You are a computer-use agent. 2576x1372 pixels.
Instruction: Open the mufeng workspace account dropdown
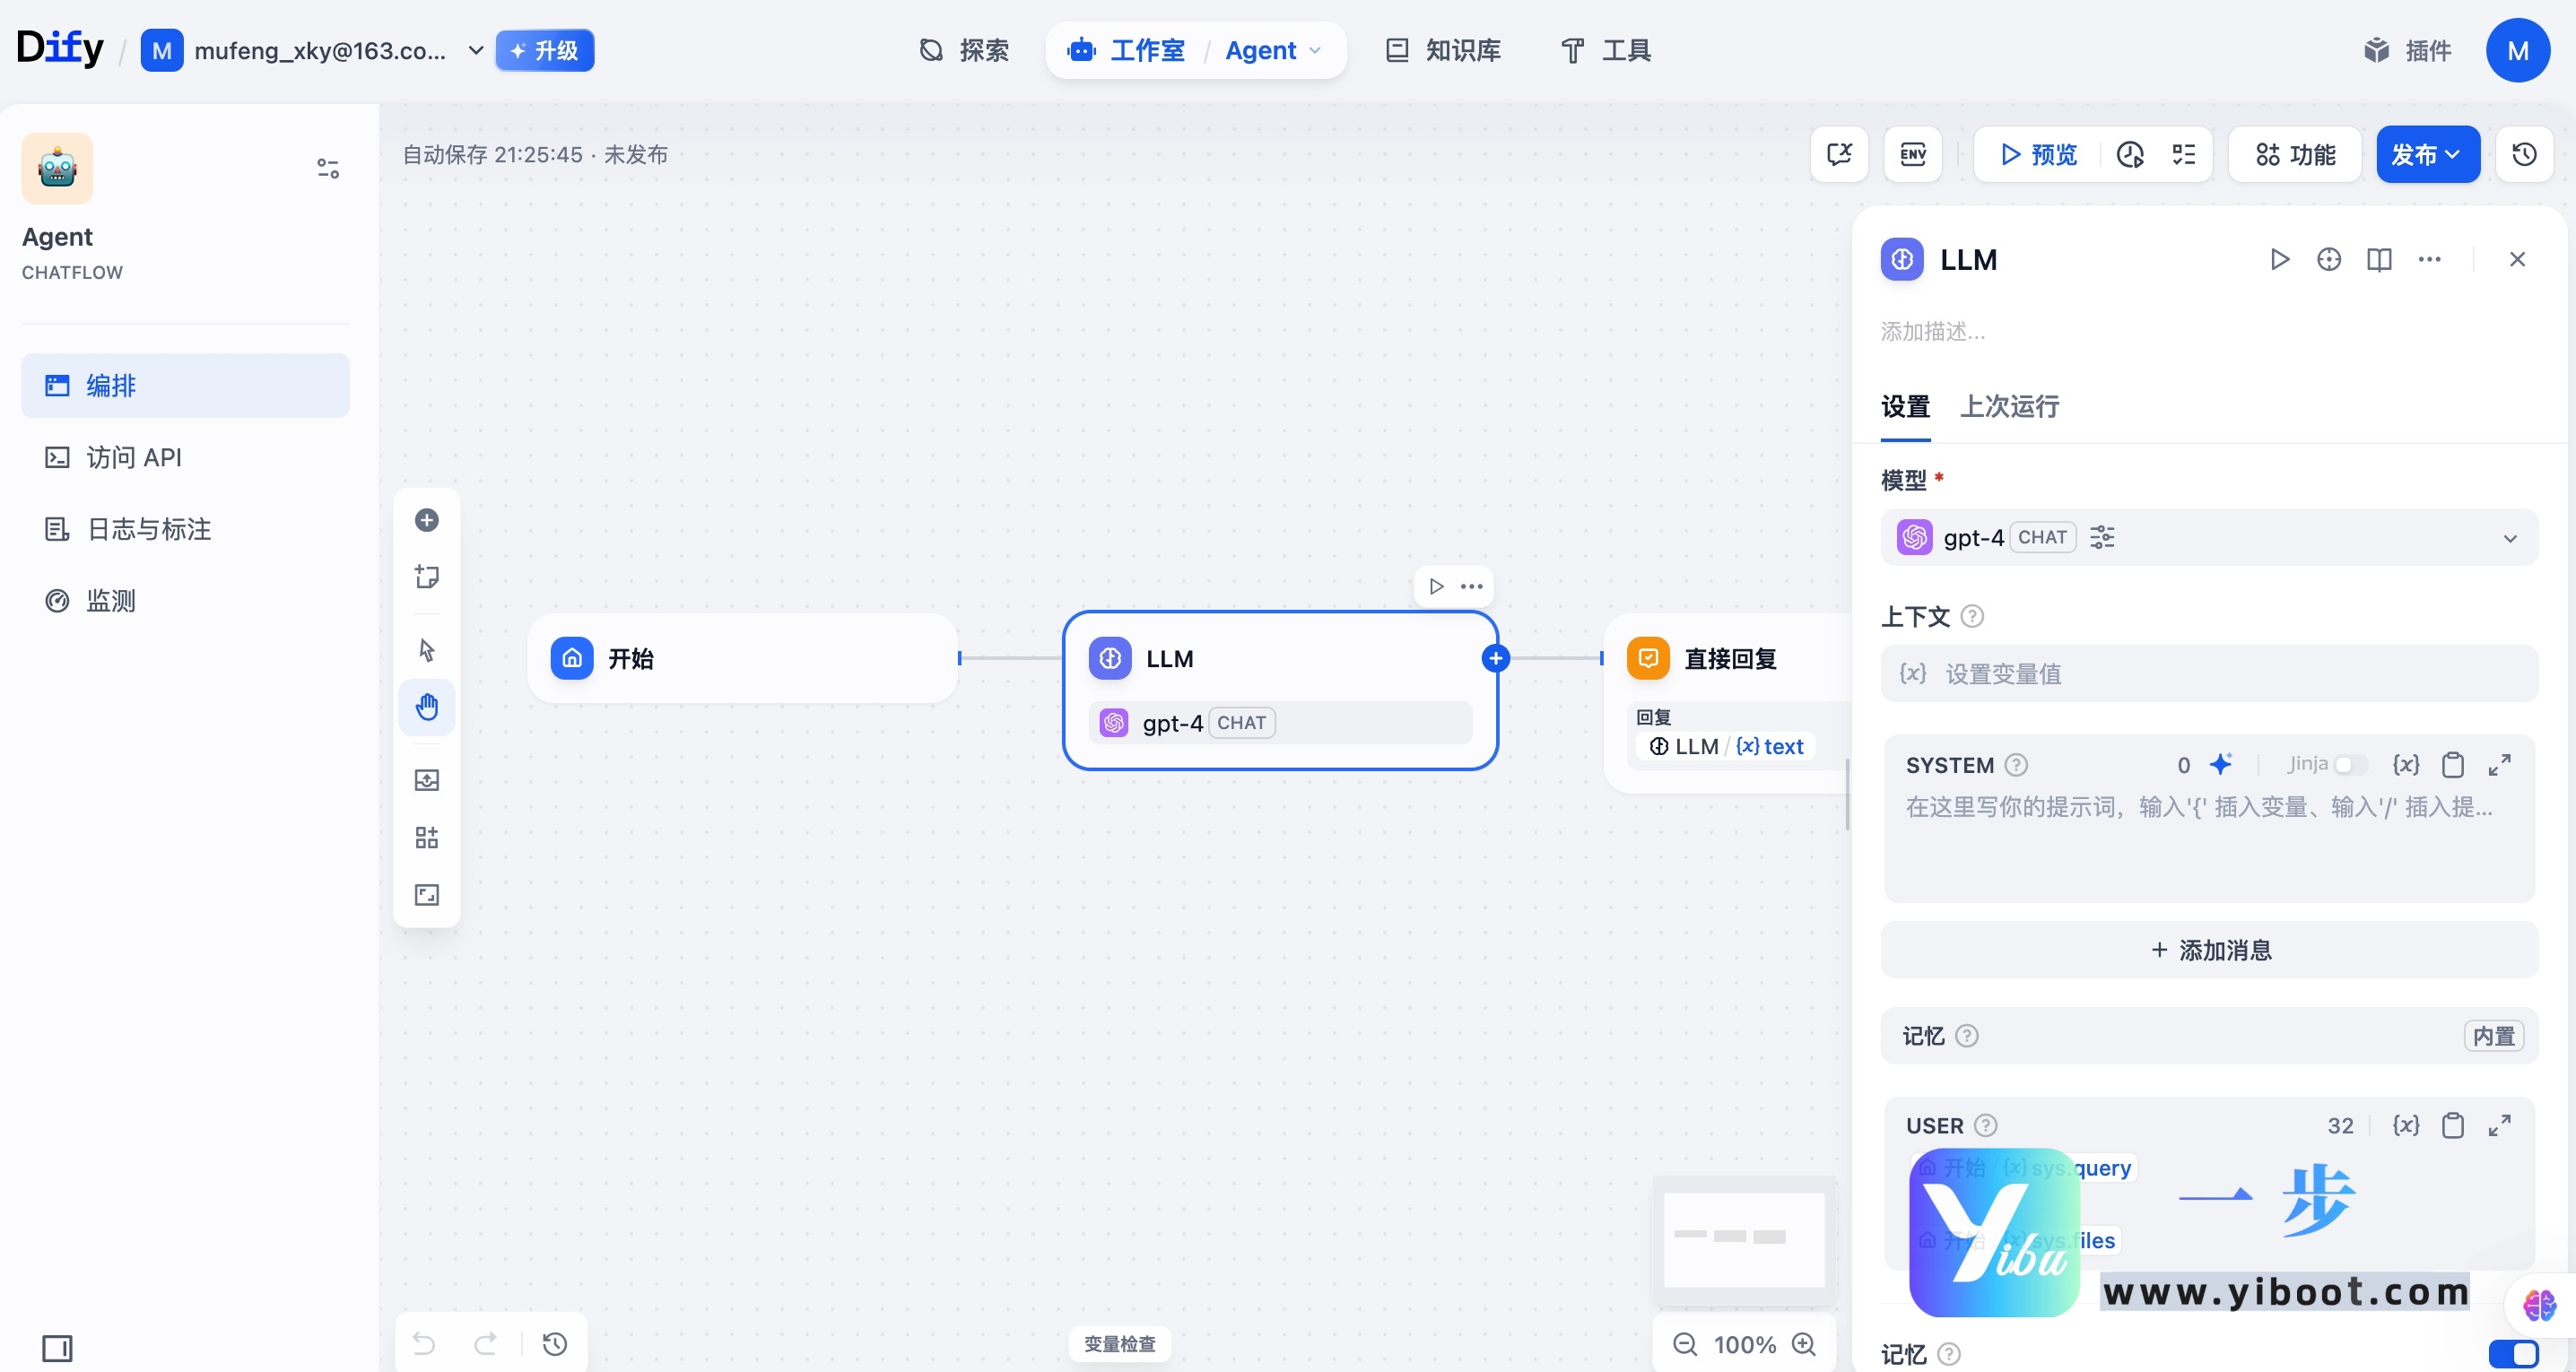click(x=475, y=50)
